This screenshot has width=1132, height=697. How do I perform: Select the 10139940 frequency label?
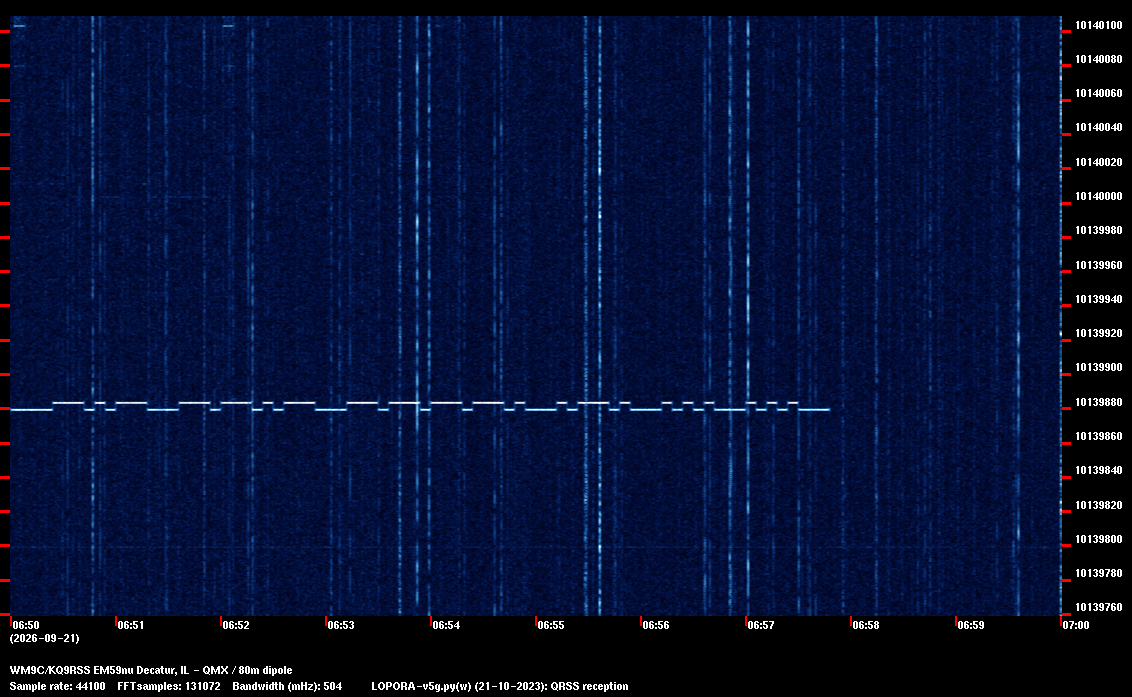(x=1099, y=299)
